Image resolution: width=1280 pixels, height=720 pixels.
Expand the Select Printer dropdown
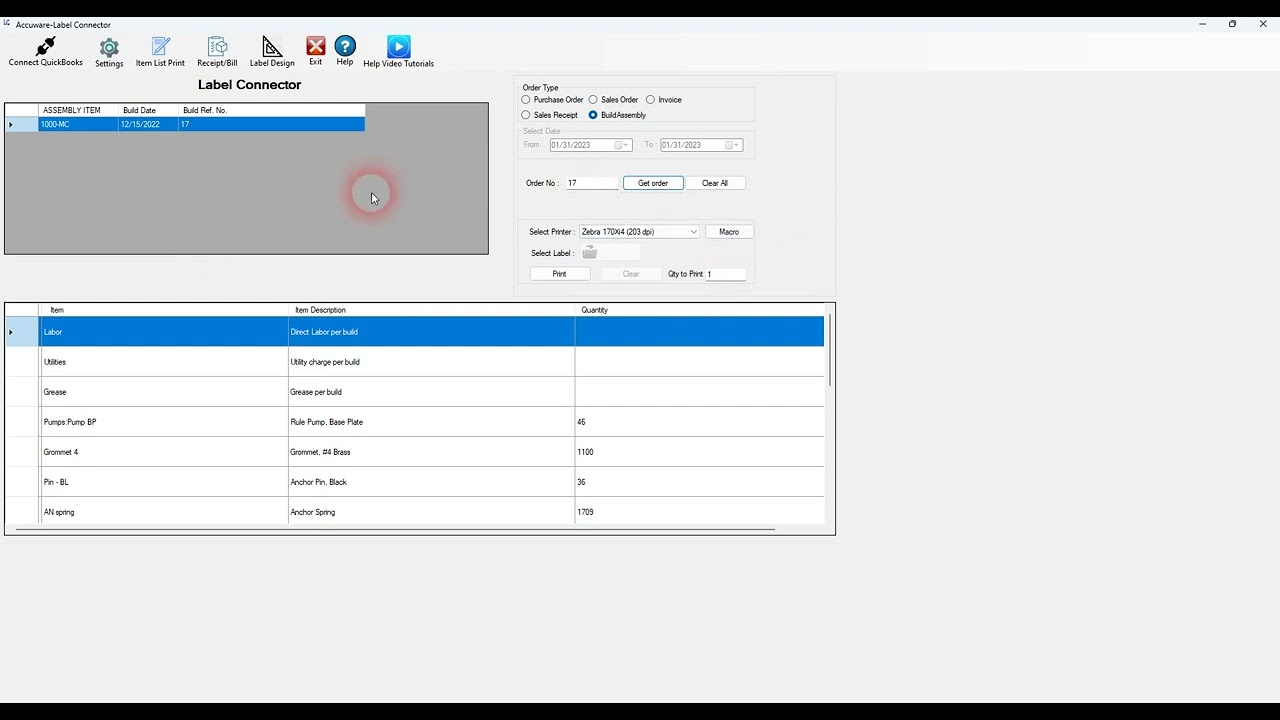693,232
